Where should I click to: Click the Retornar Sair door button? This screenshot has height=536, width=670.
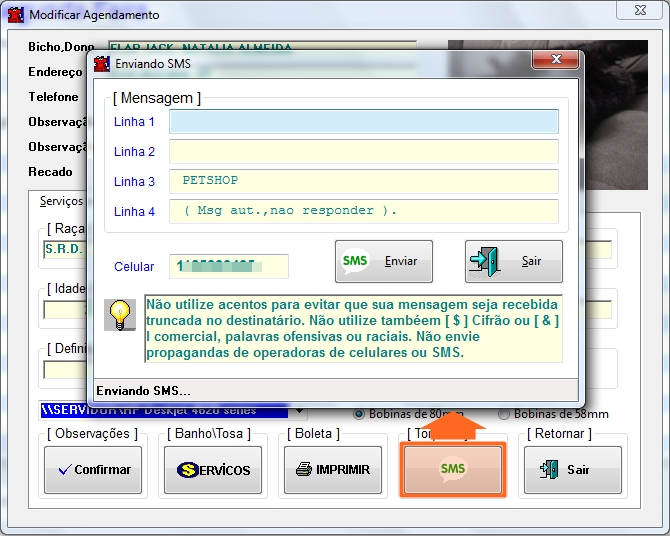(572, 469)
